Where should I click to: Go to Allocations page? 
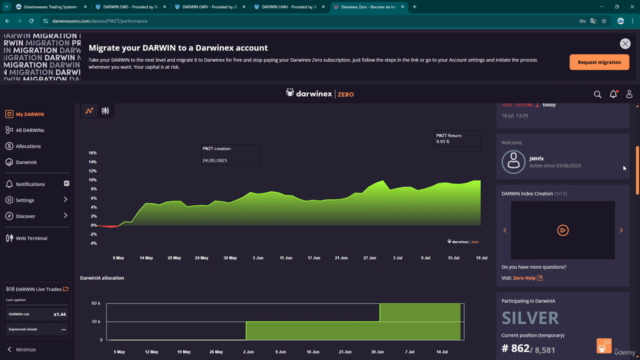click(23, 146)
